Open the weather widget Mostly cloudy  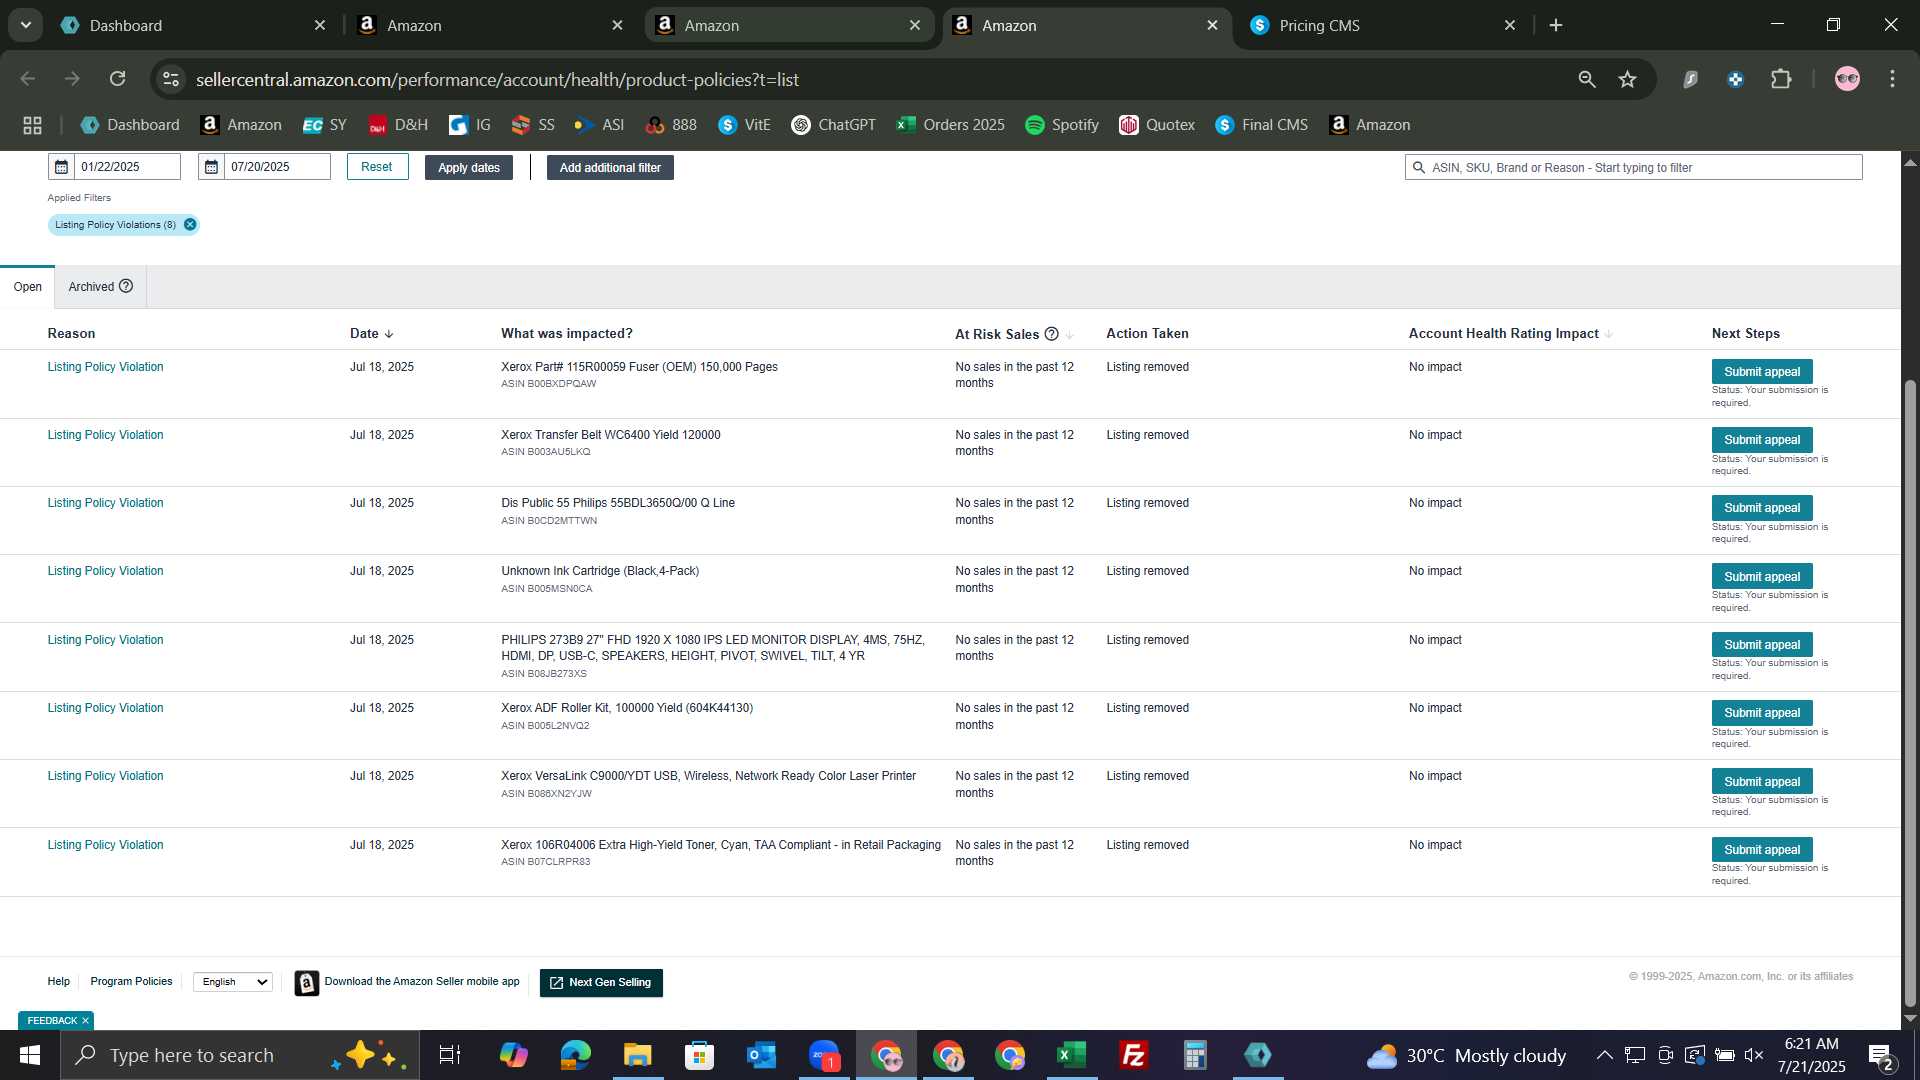(1466, 1055)
